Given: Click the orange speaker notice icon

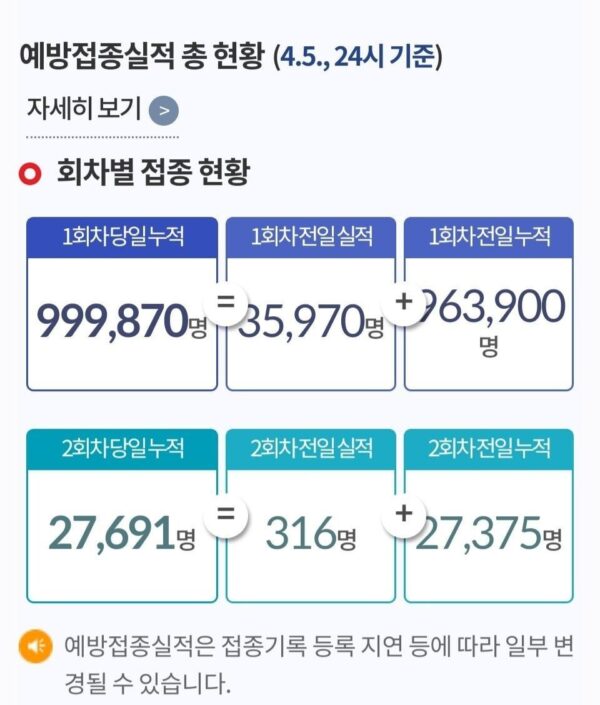Looking at the screenshot, I should coord(36,648).
